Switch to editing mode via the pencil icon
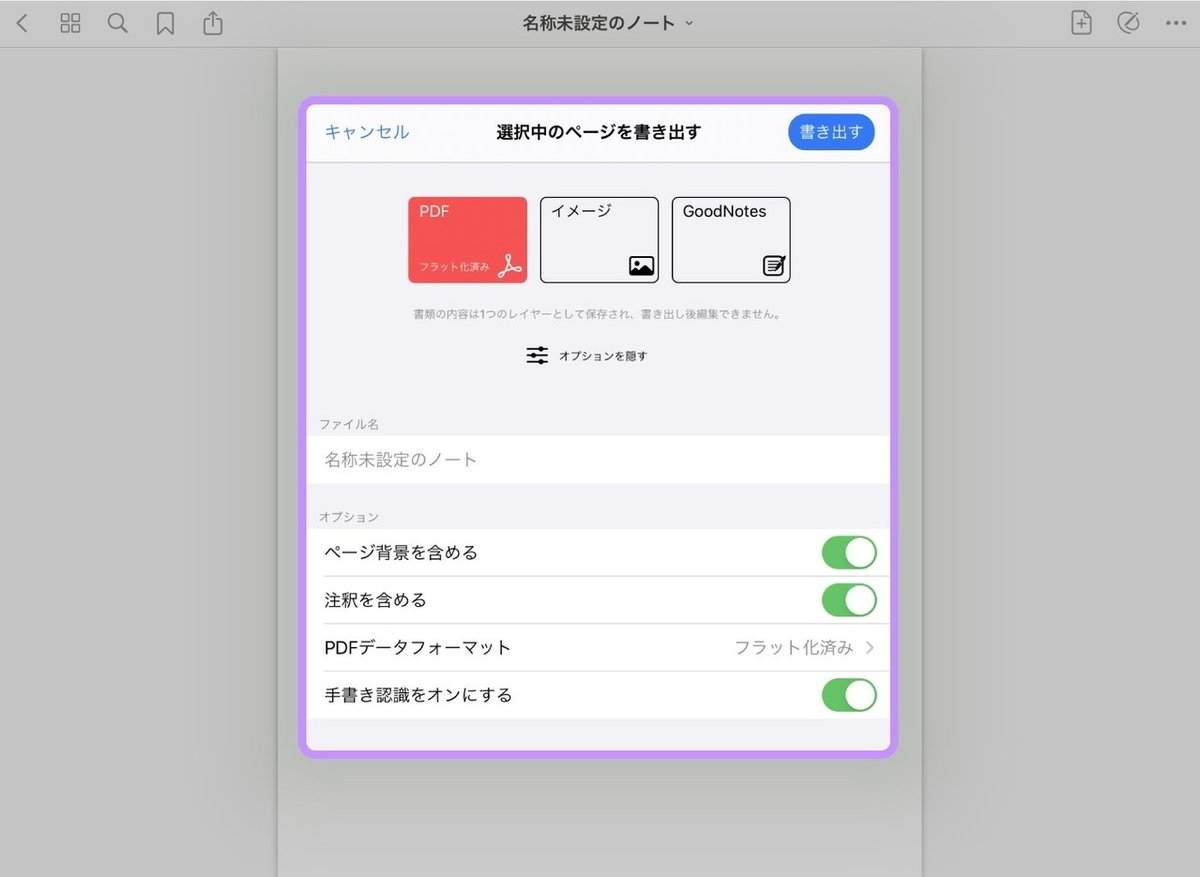This screenshot has width=1200, height=877. coord(1128,22)
